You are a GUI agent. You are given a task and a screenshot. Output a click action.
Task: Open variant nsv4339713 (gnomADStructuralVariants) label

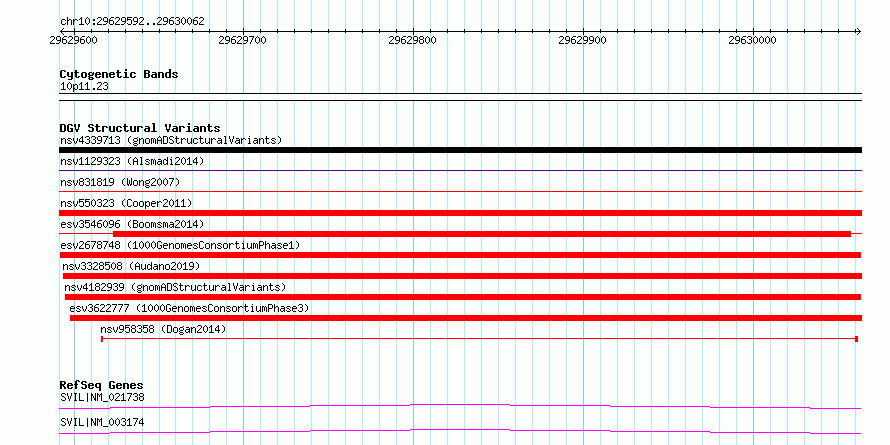[x=171, y=140]
